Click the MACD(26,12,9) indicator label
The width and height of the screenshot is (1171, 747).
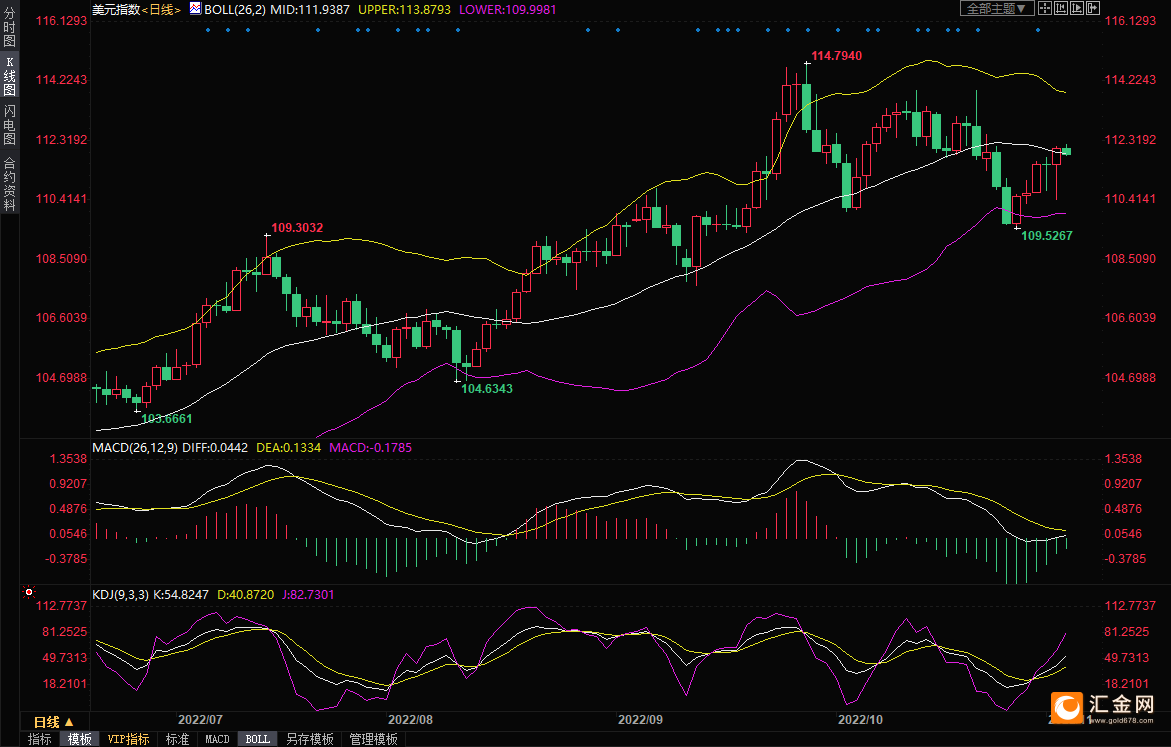135,447
